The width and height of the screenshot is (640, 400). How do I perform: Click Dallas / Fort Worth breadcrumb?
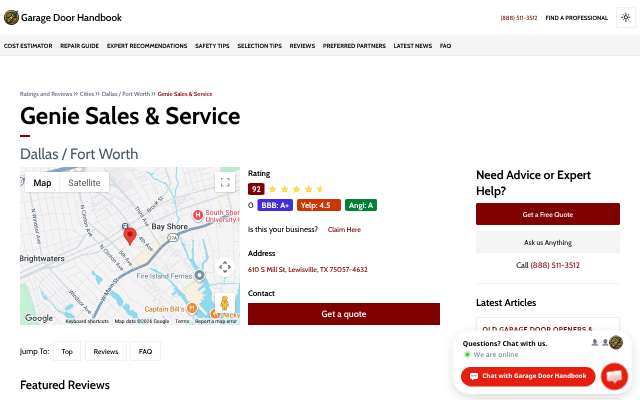tap(126, 94)
